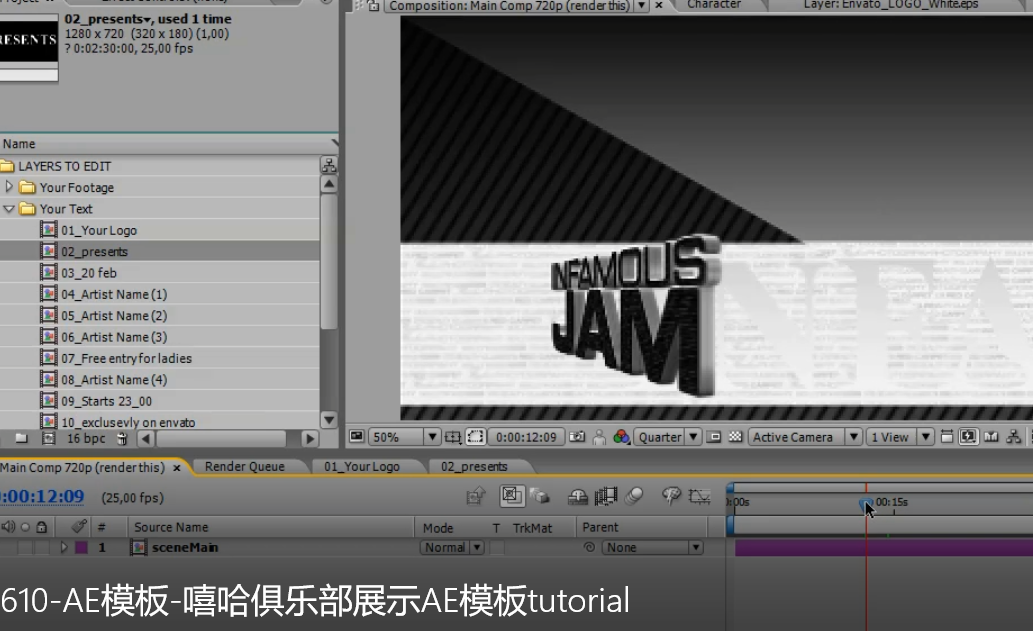This screenshot has width=1033, height=631.
Task: Open the Quarter resolution dropdown
Action: tap(668, 437)
